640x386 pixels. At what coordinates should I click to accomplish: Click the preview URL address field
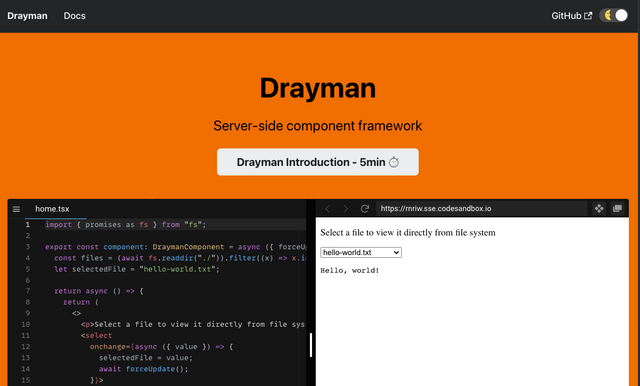point(482,209)
